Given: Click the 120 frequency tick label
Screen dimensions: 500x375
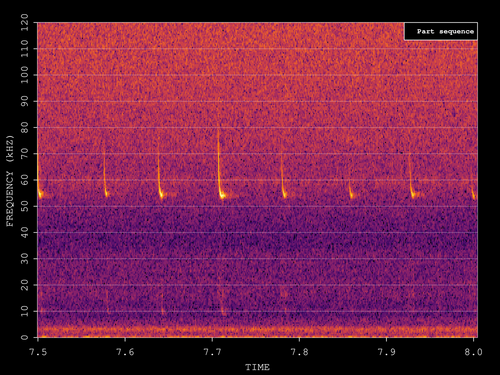Looking at the screenshot, I should point(25,22).
